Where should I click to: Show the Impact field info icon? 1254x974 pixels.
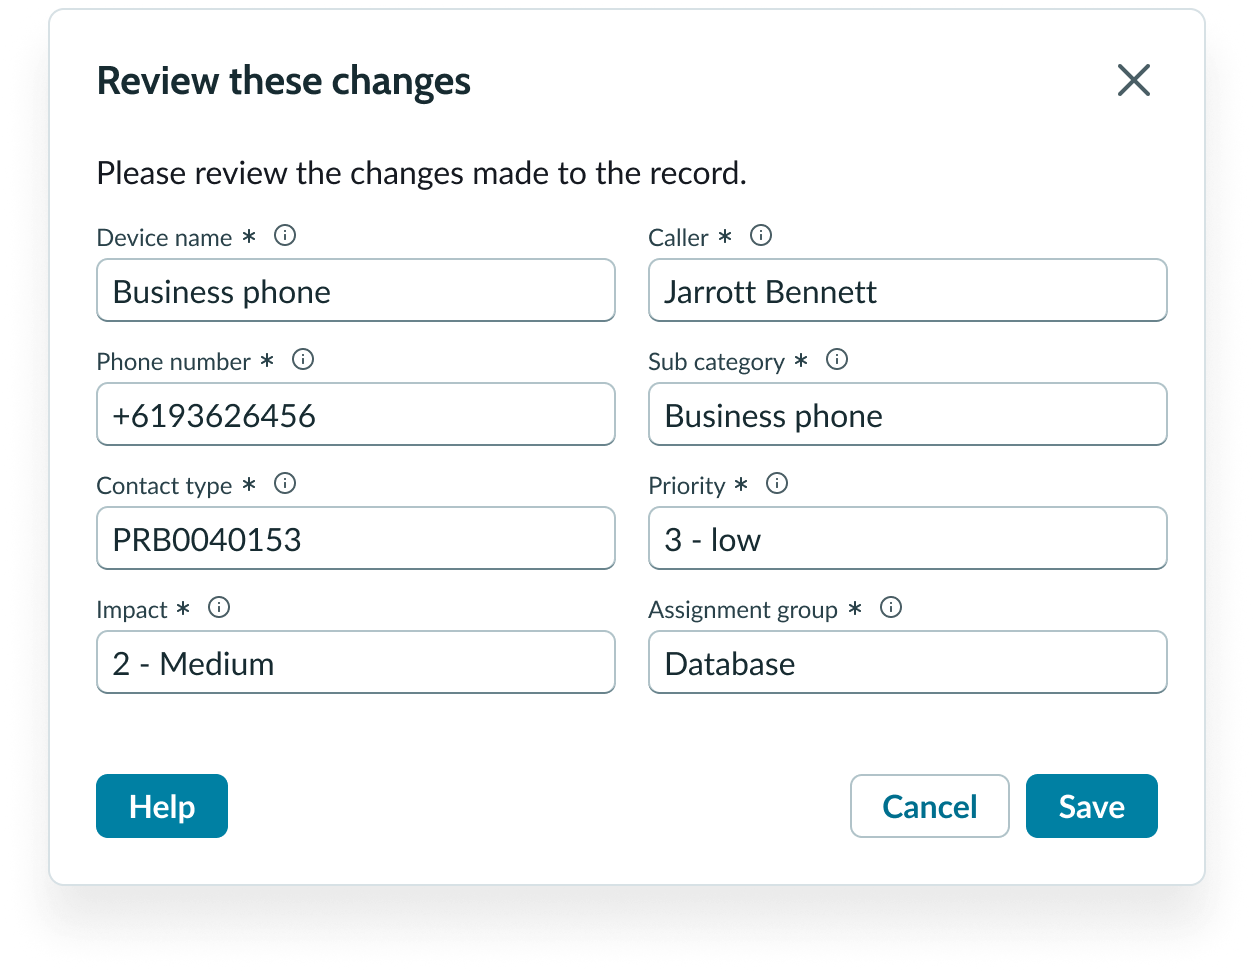219,608
